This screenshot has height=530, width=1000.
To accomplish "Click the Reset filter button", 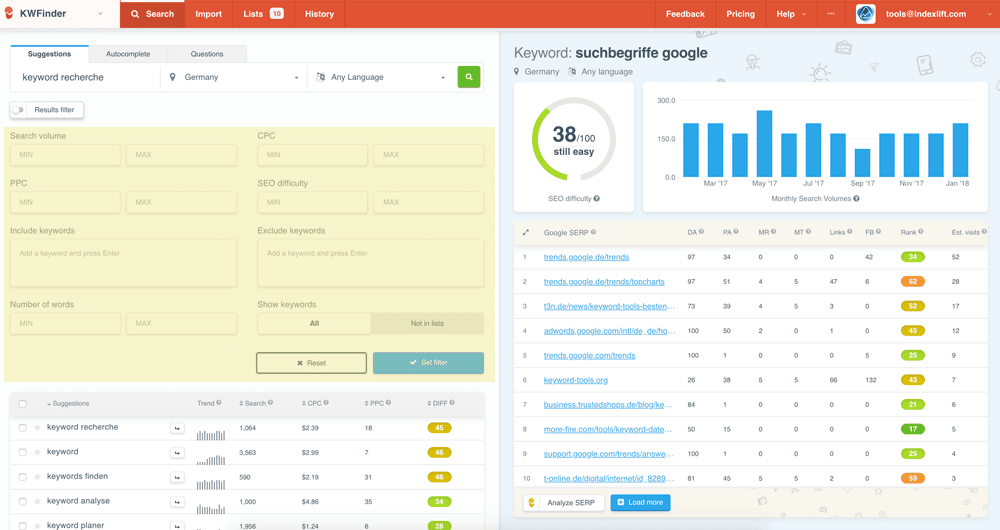I will [311, 363].
